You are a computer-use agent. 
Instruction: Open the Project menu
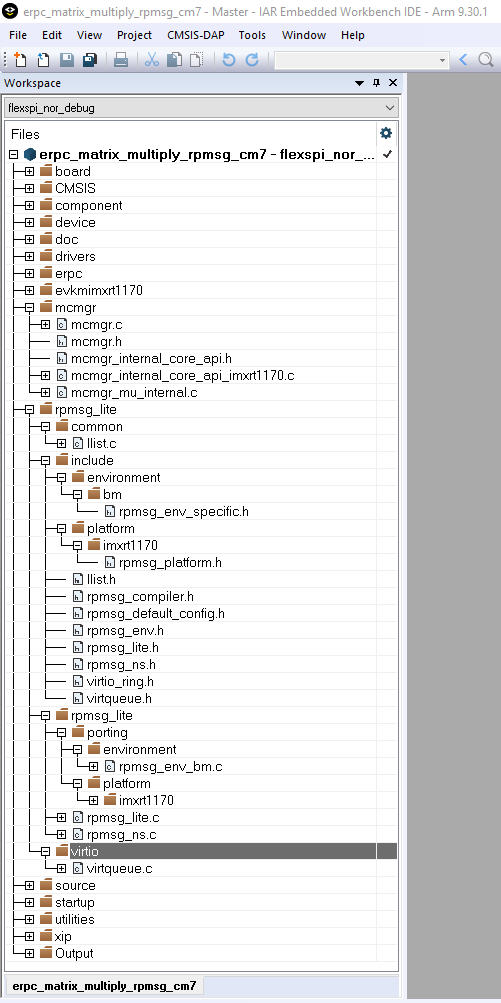[x=134, y=35]
